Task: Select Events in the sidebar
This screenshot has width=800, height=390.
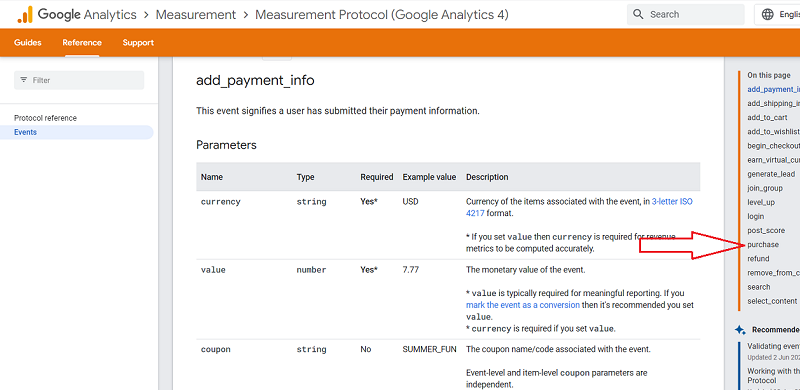Action: coord(77,132)
